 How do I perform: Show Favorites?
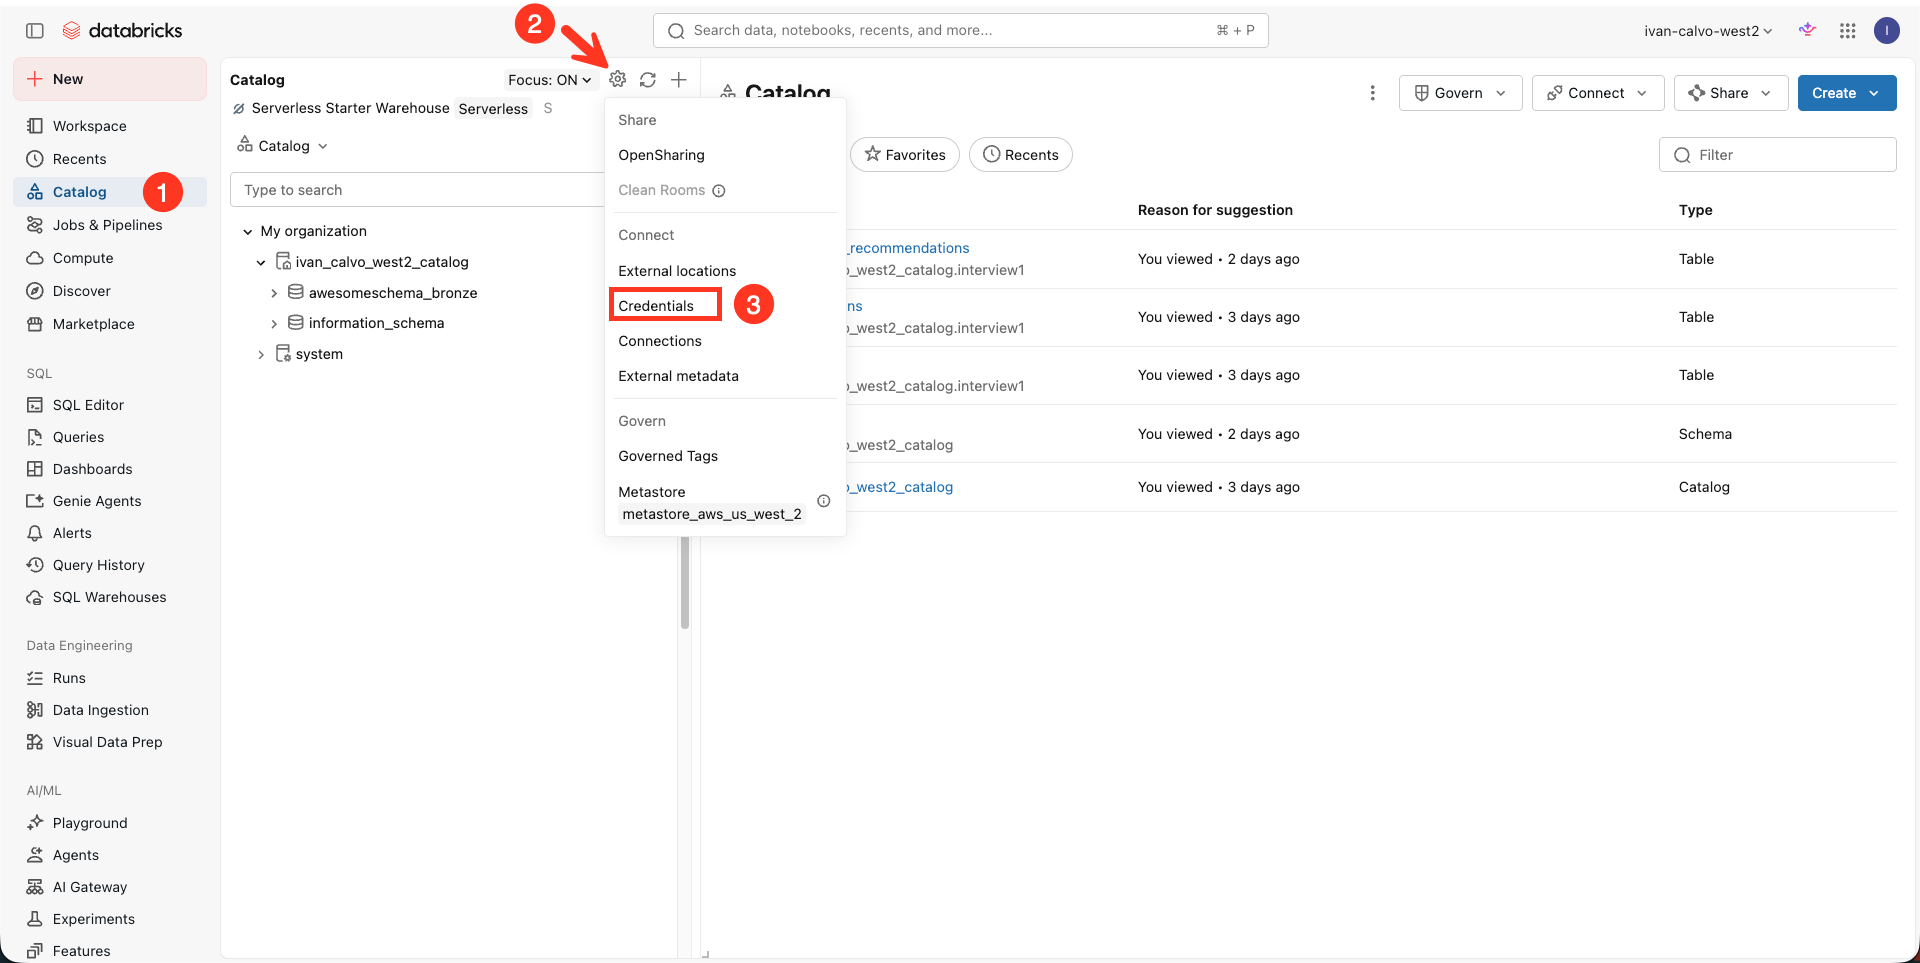click(905, 155)
